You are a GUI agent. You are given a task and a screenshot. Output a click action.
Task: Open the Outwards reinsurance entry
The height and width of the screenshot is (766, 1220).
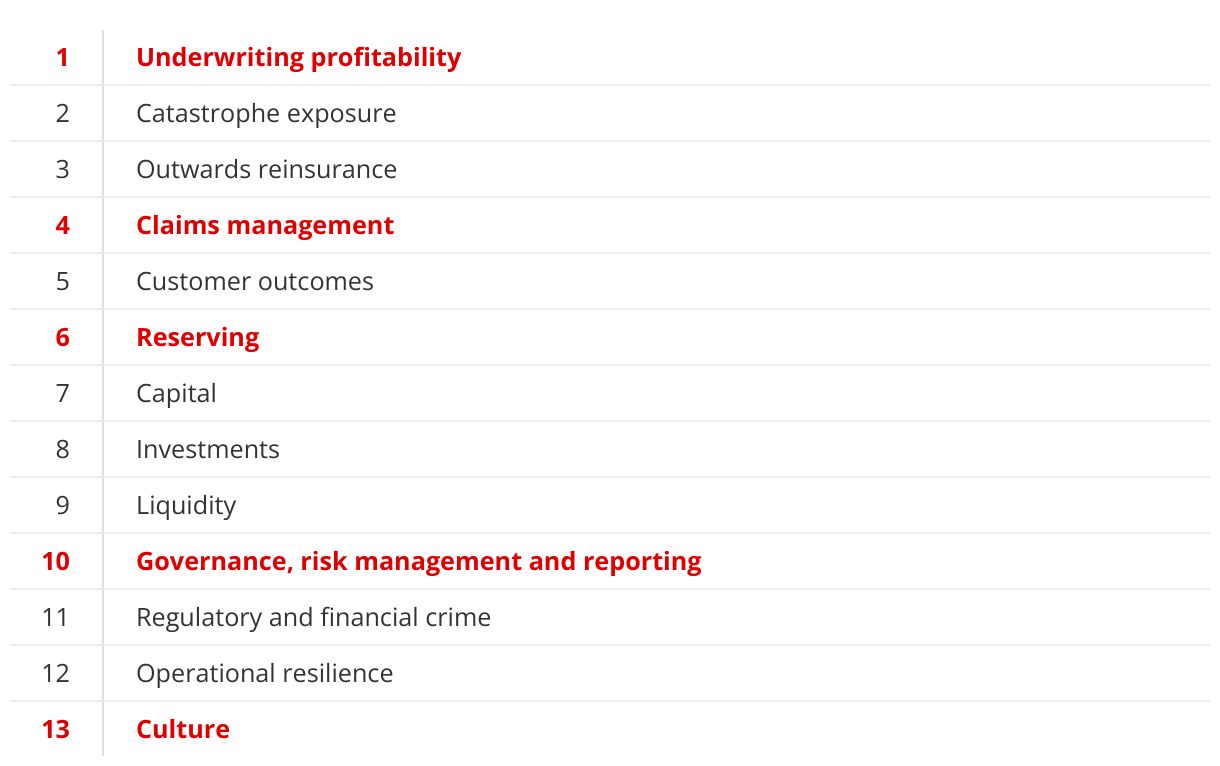[x=266, y=169]
